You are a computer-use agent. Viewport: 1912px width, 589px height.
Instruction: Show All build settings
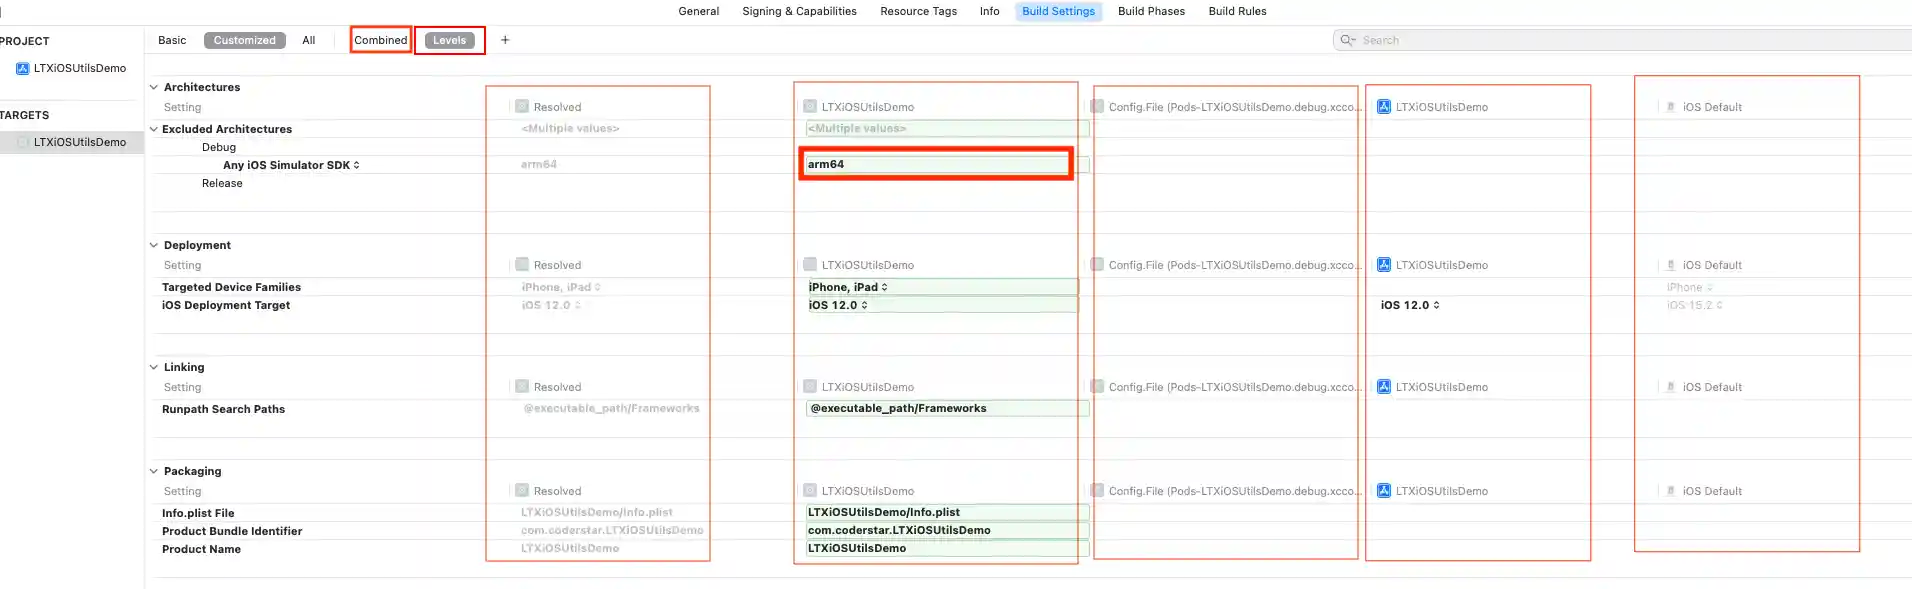point(309,40)
